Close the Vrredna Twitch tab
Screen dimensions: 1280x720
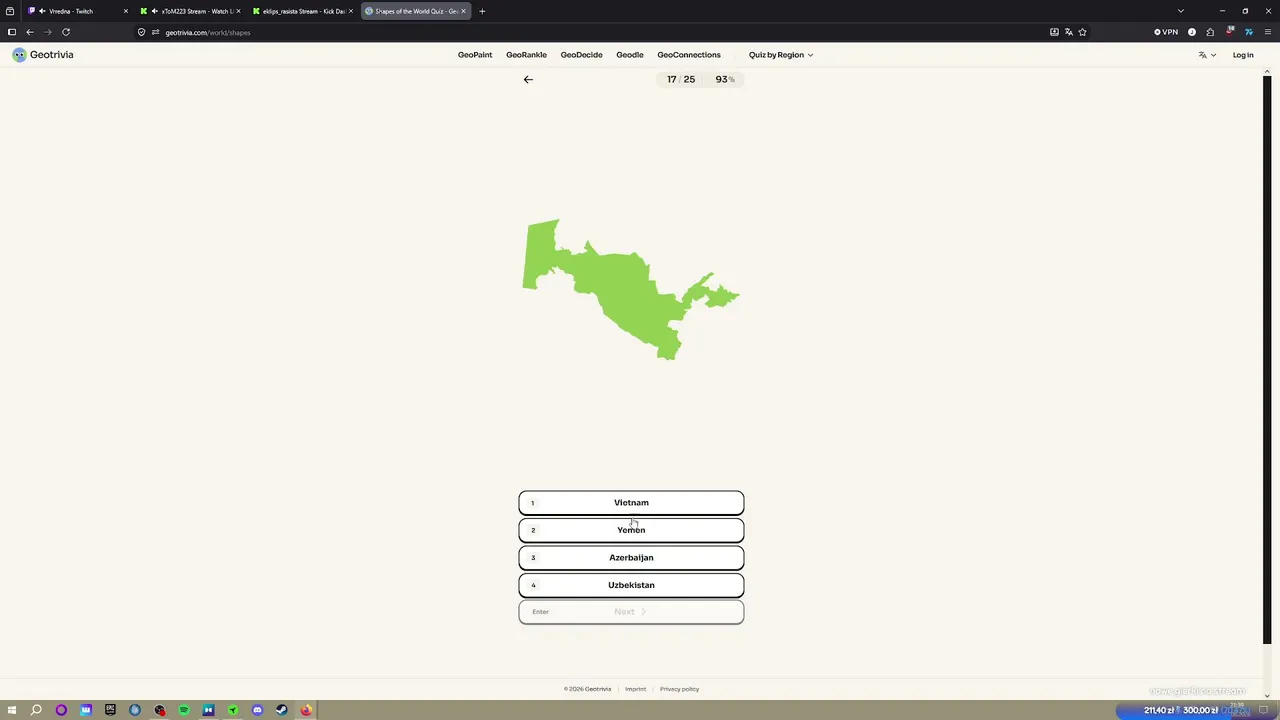[125, 11]
